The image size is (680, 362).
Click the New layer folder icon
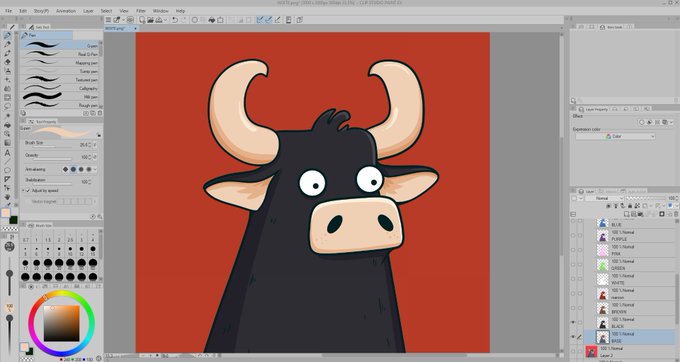[641, 214]
